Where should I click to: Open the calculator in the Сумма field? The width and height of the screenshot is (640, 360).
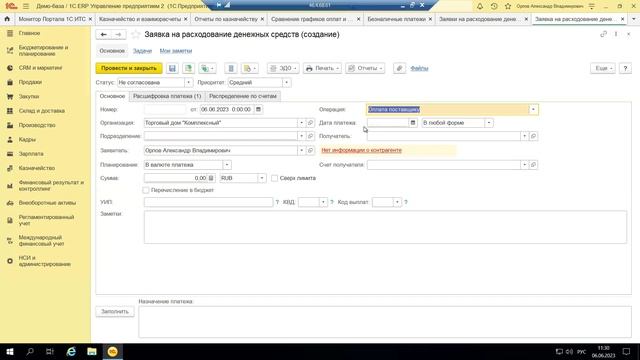point(211,178)
